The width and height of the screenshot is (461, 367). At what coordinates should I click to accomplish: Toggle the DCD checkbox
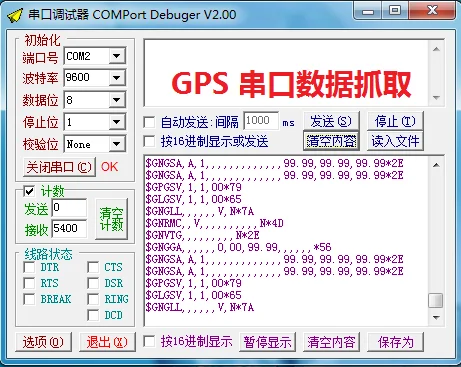pyautogui.click(x=93, y=315)
